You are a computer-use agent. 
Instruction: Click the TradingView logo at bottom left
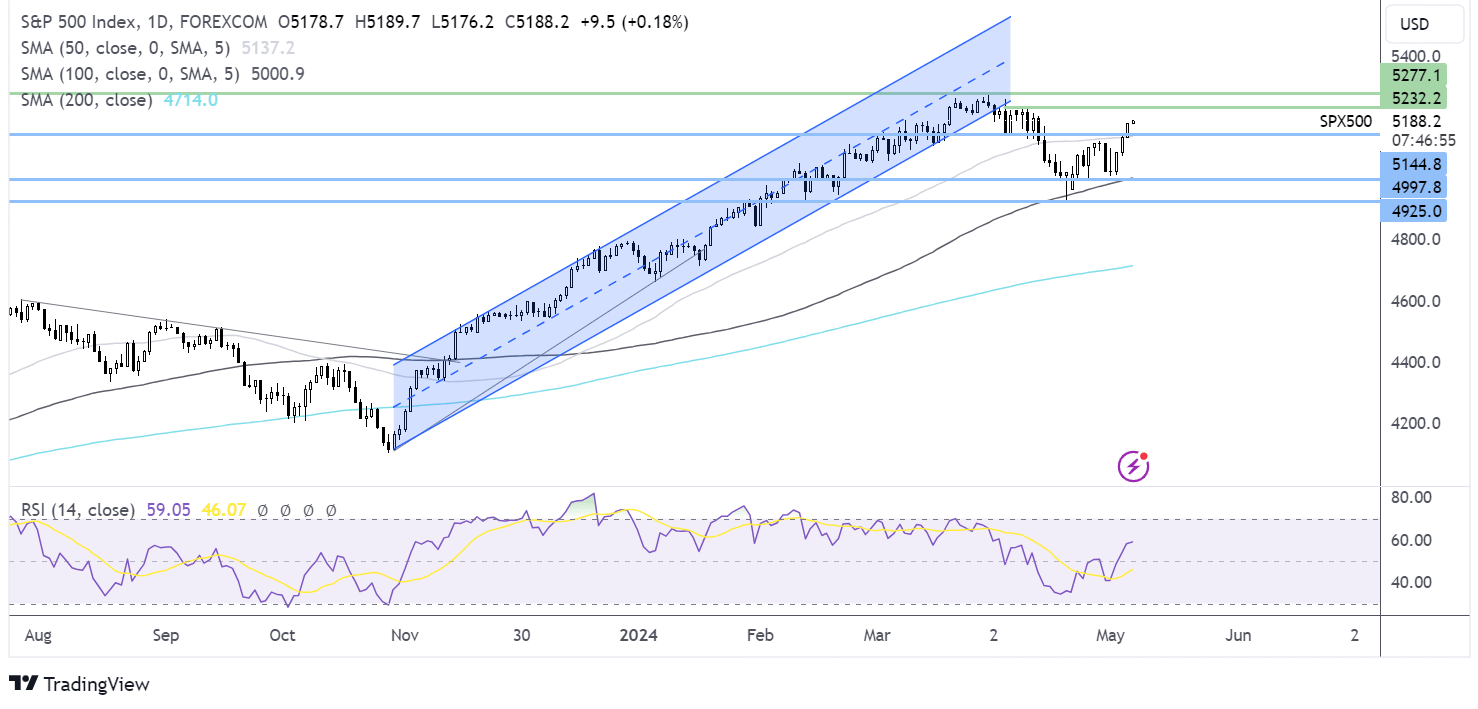coord(79,684)
